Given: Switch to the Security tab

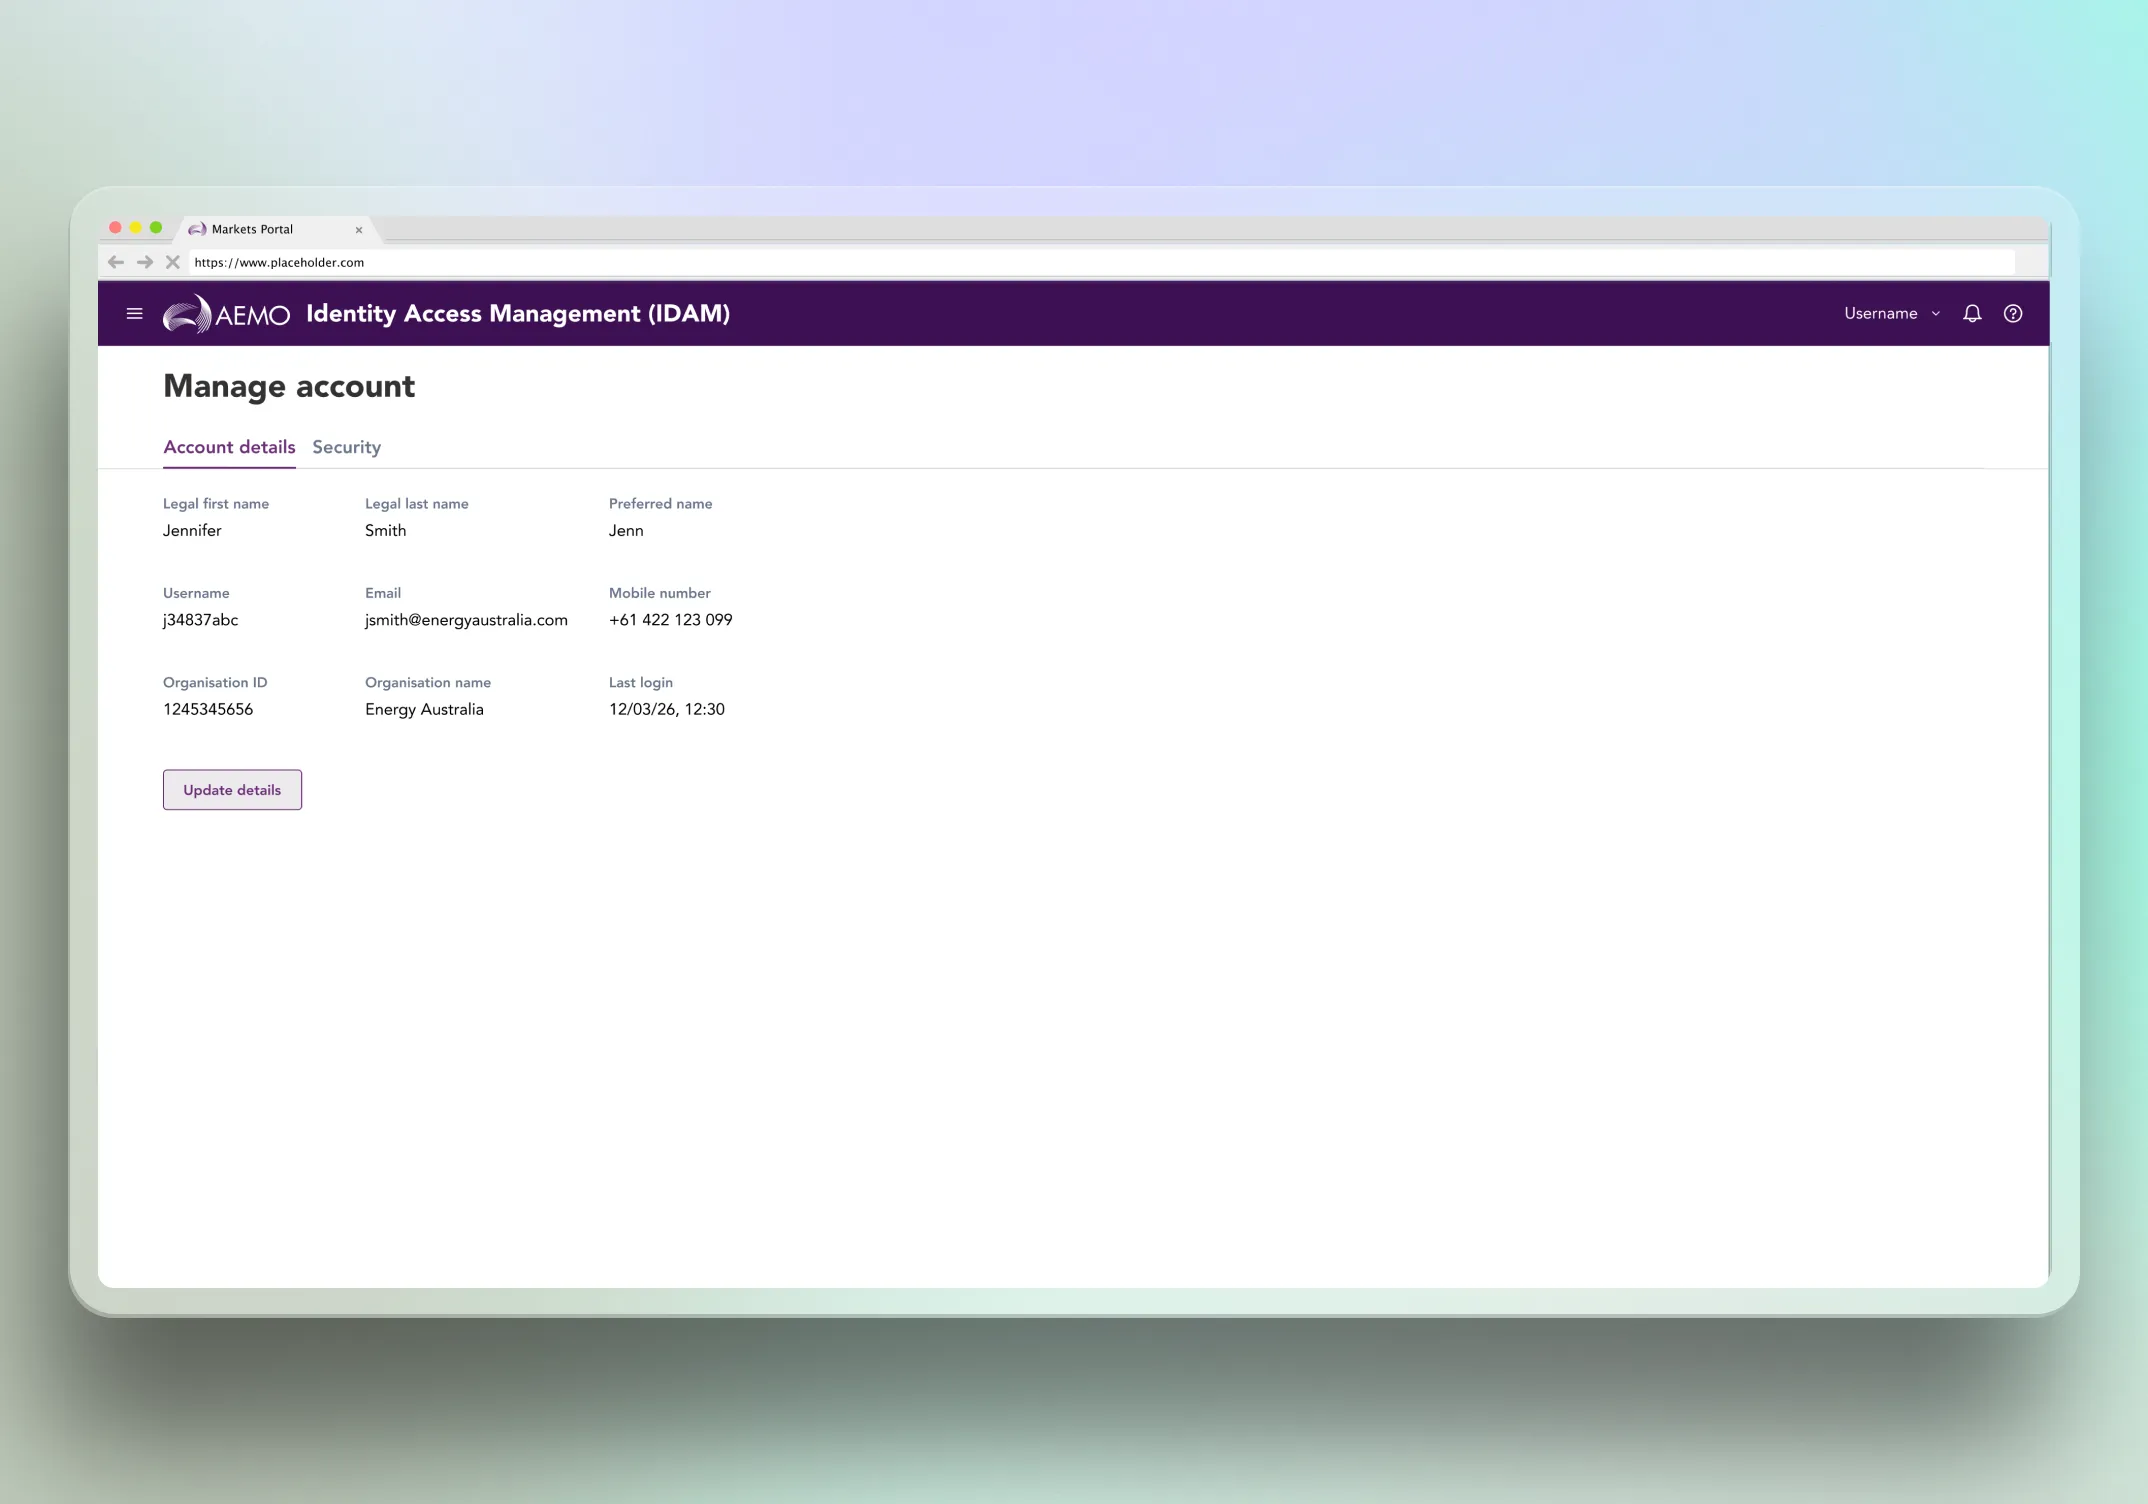Looking at the screenshot, I should (346, 447).
